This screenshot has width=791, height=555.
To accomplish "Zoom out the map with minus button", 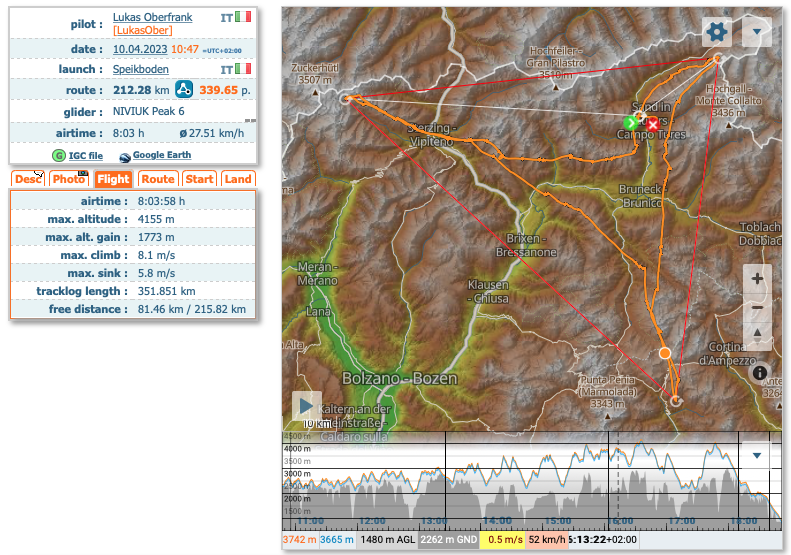I will [x=757, y=308].
